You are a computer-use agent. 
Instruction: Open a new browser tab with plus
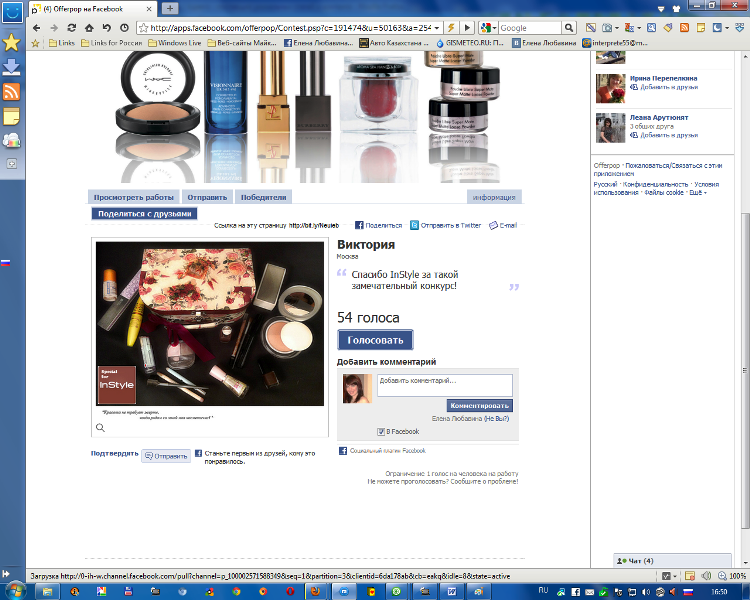point(170,8)
